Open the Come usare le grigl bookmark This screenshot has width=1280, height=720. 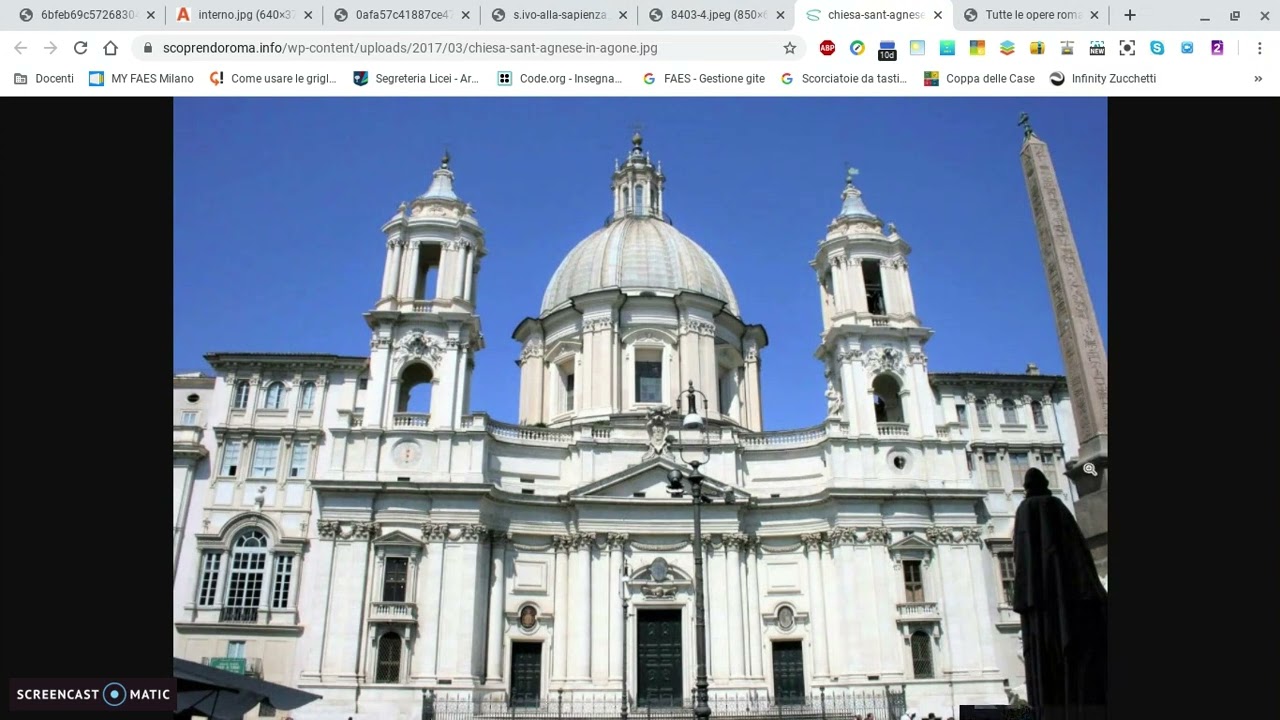pyautogui.click(x=273, y=78)
